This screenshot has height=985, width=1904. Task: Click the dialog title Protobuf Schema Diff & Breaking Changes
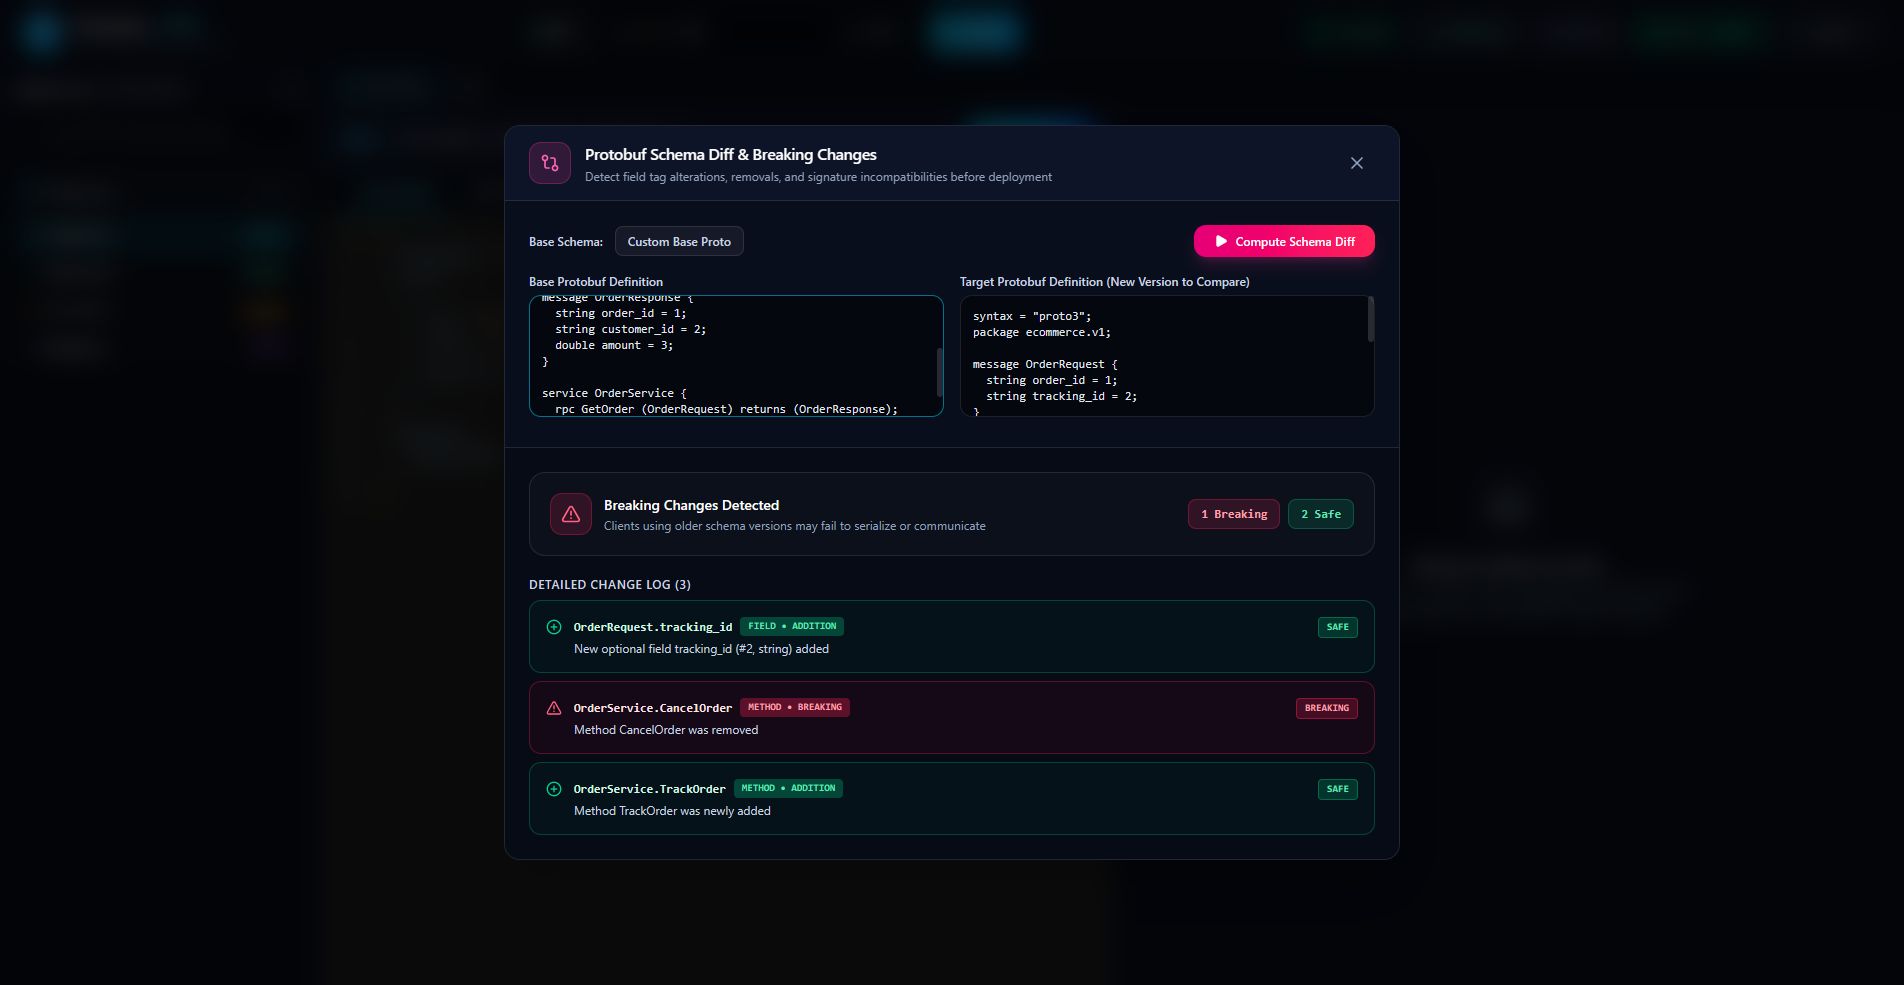(x=730, y=155)
